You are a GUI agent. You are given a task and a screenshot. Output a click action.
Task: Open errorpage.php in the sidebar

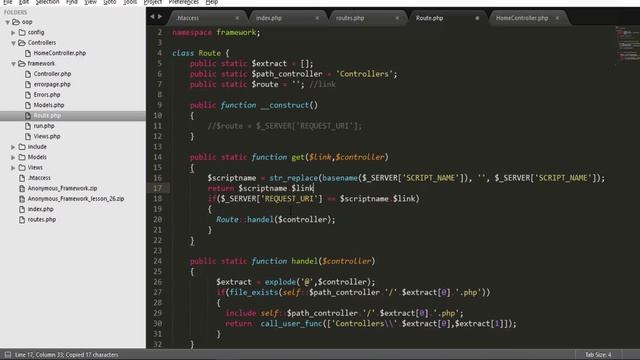[52, 84]
